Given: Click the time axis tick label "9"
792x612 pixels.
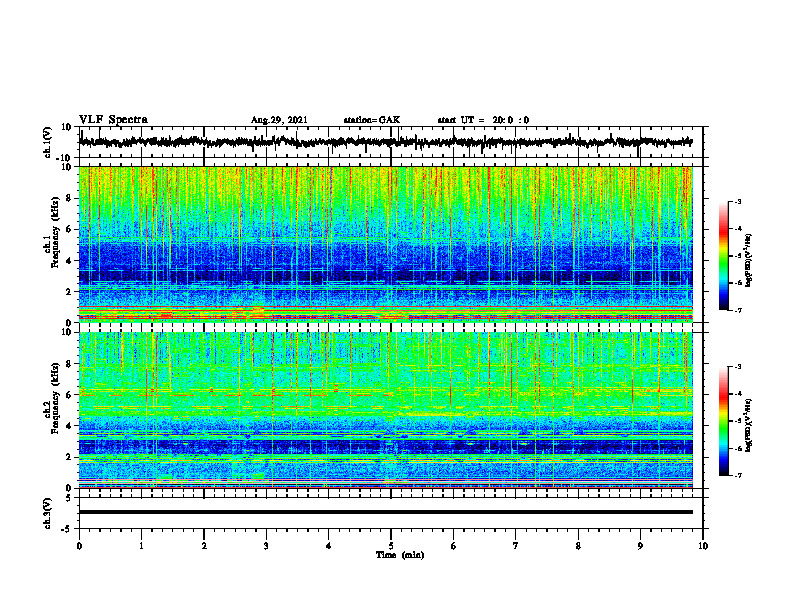Looking at the screenshot, I should tap(640, 546).
